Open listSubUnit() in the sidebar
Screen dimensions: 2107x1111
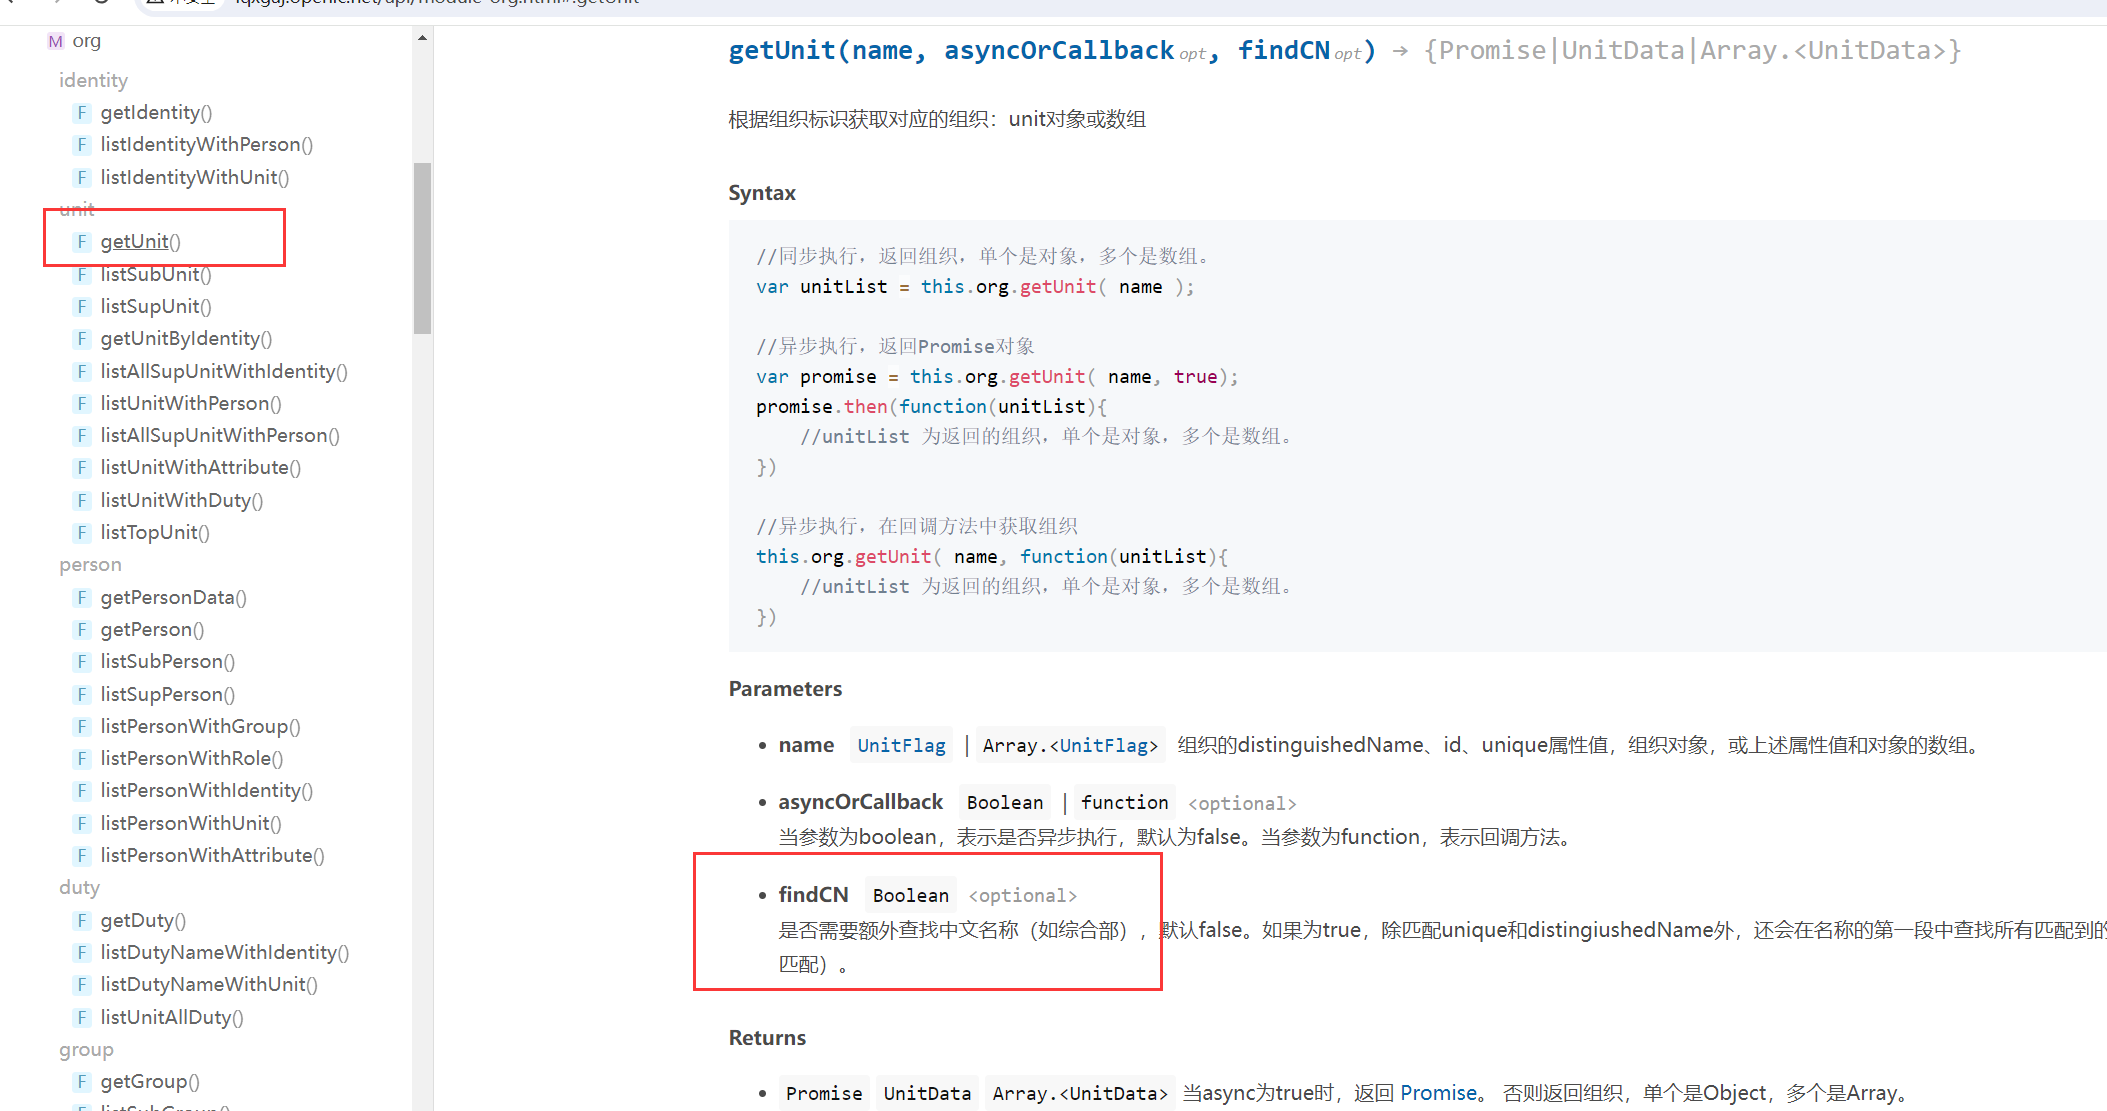pyautogui.click(x=155, y=274)
